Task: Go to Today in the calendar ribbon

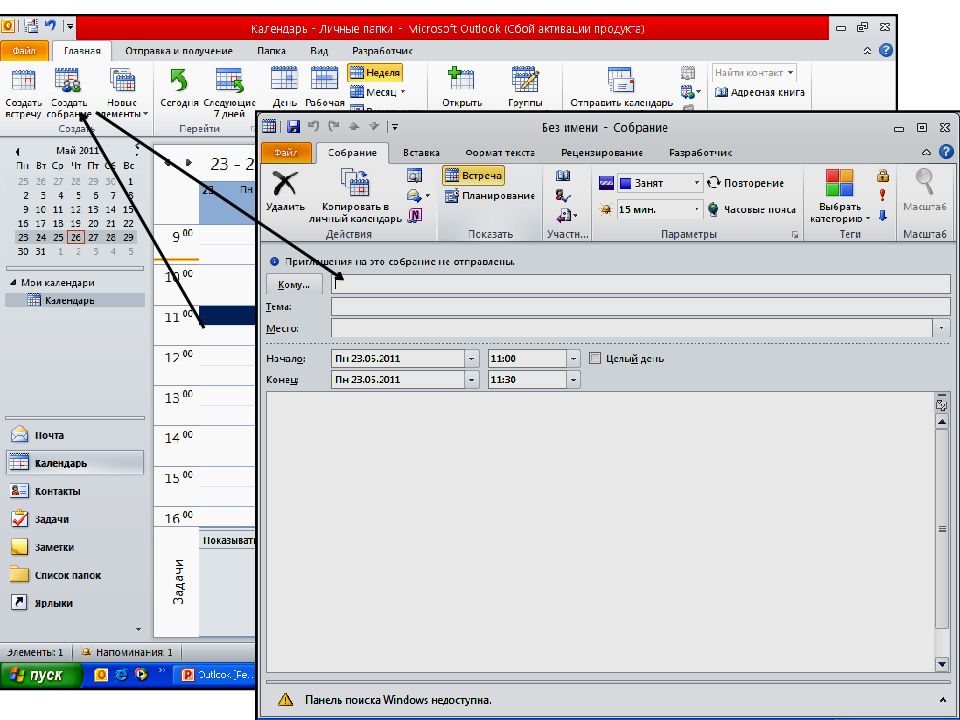Action: [x=179, y=81]
